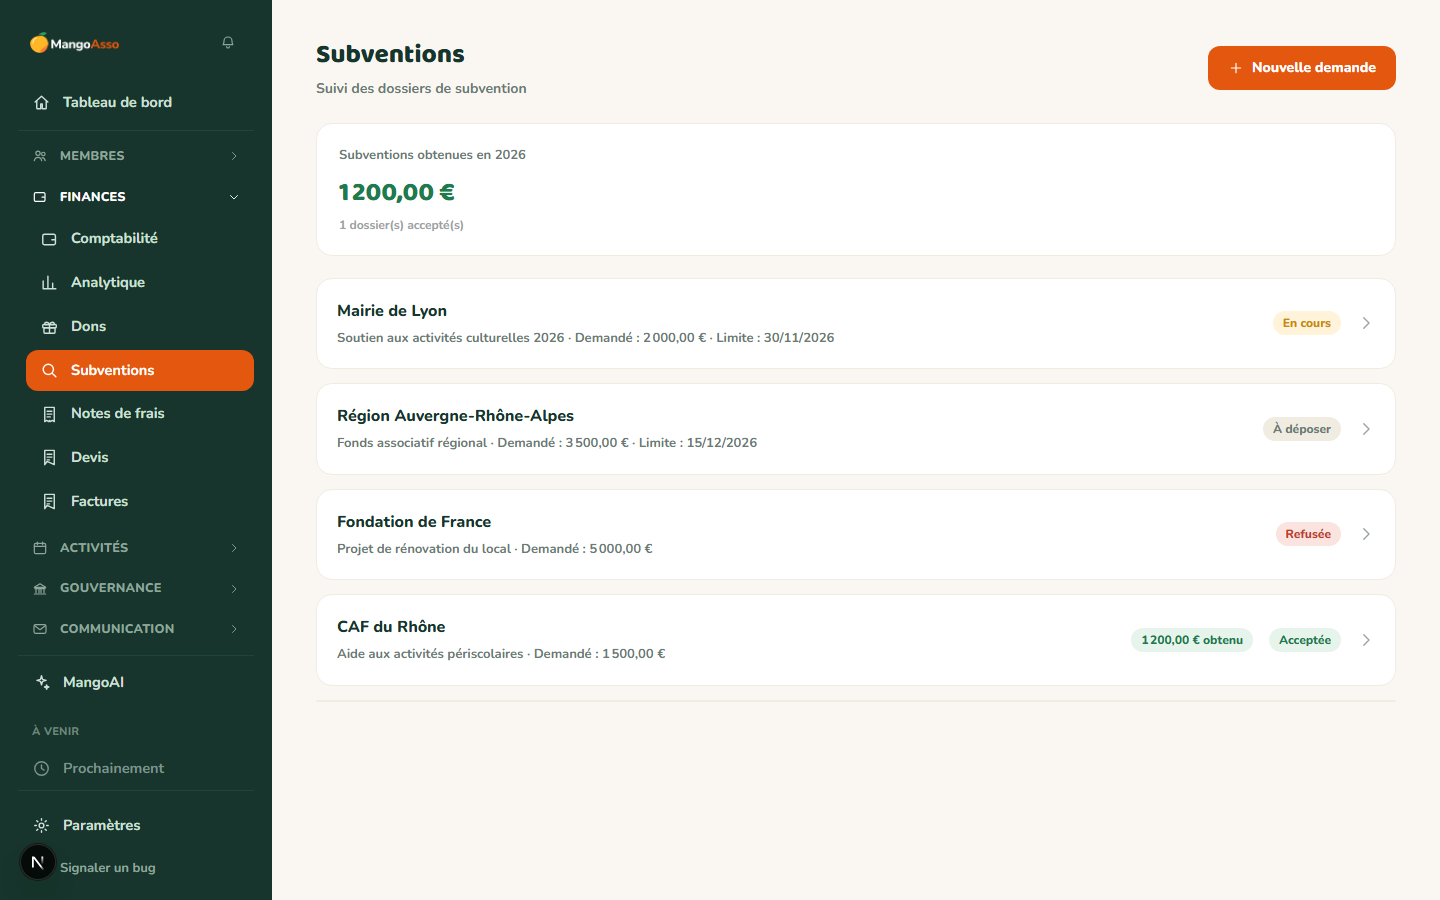Click the MangoAsso logo
This screenshot has width=1440, height=900.
coord(75,43)
